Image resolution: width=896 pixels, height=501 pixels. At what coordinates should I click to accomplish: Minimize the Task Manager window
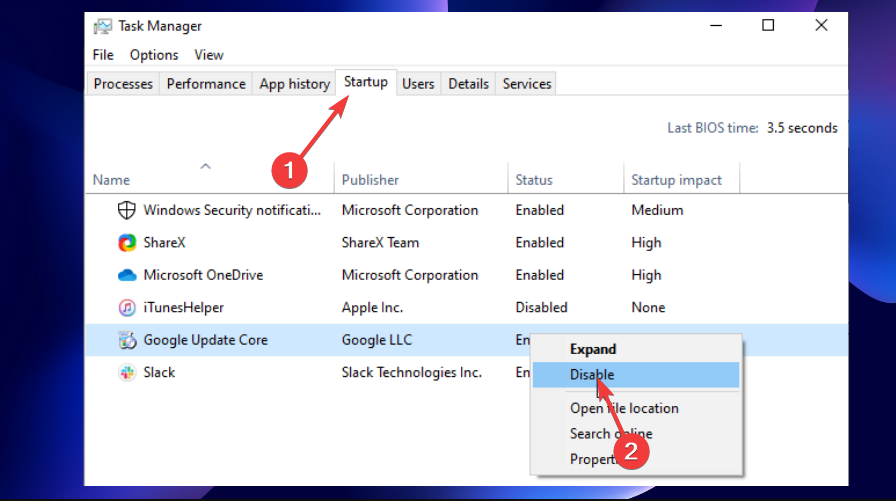coord(716,26)
